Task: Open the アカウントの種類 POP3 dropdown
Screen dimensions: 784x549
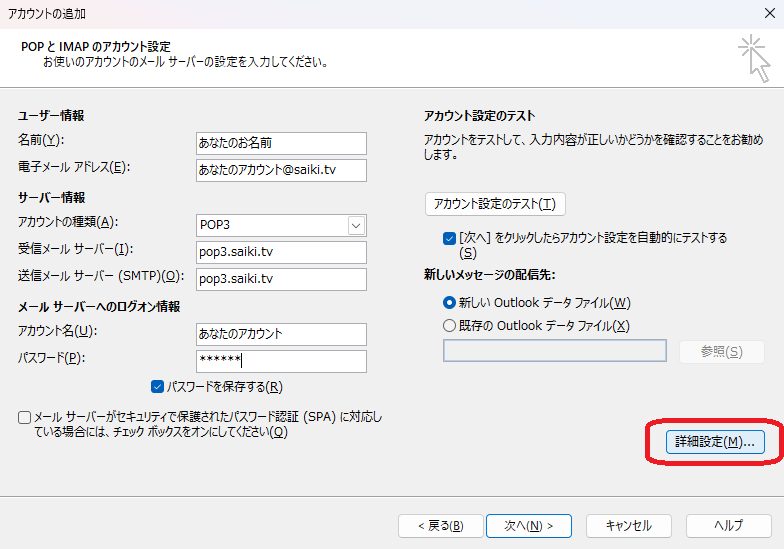Action: [356, 225]
